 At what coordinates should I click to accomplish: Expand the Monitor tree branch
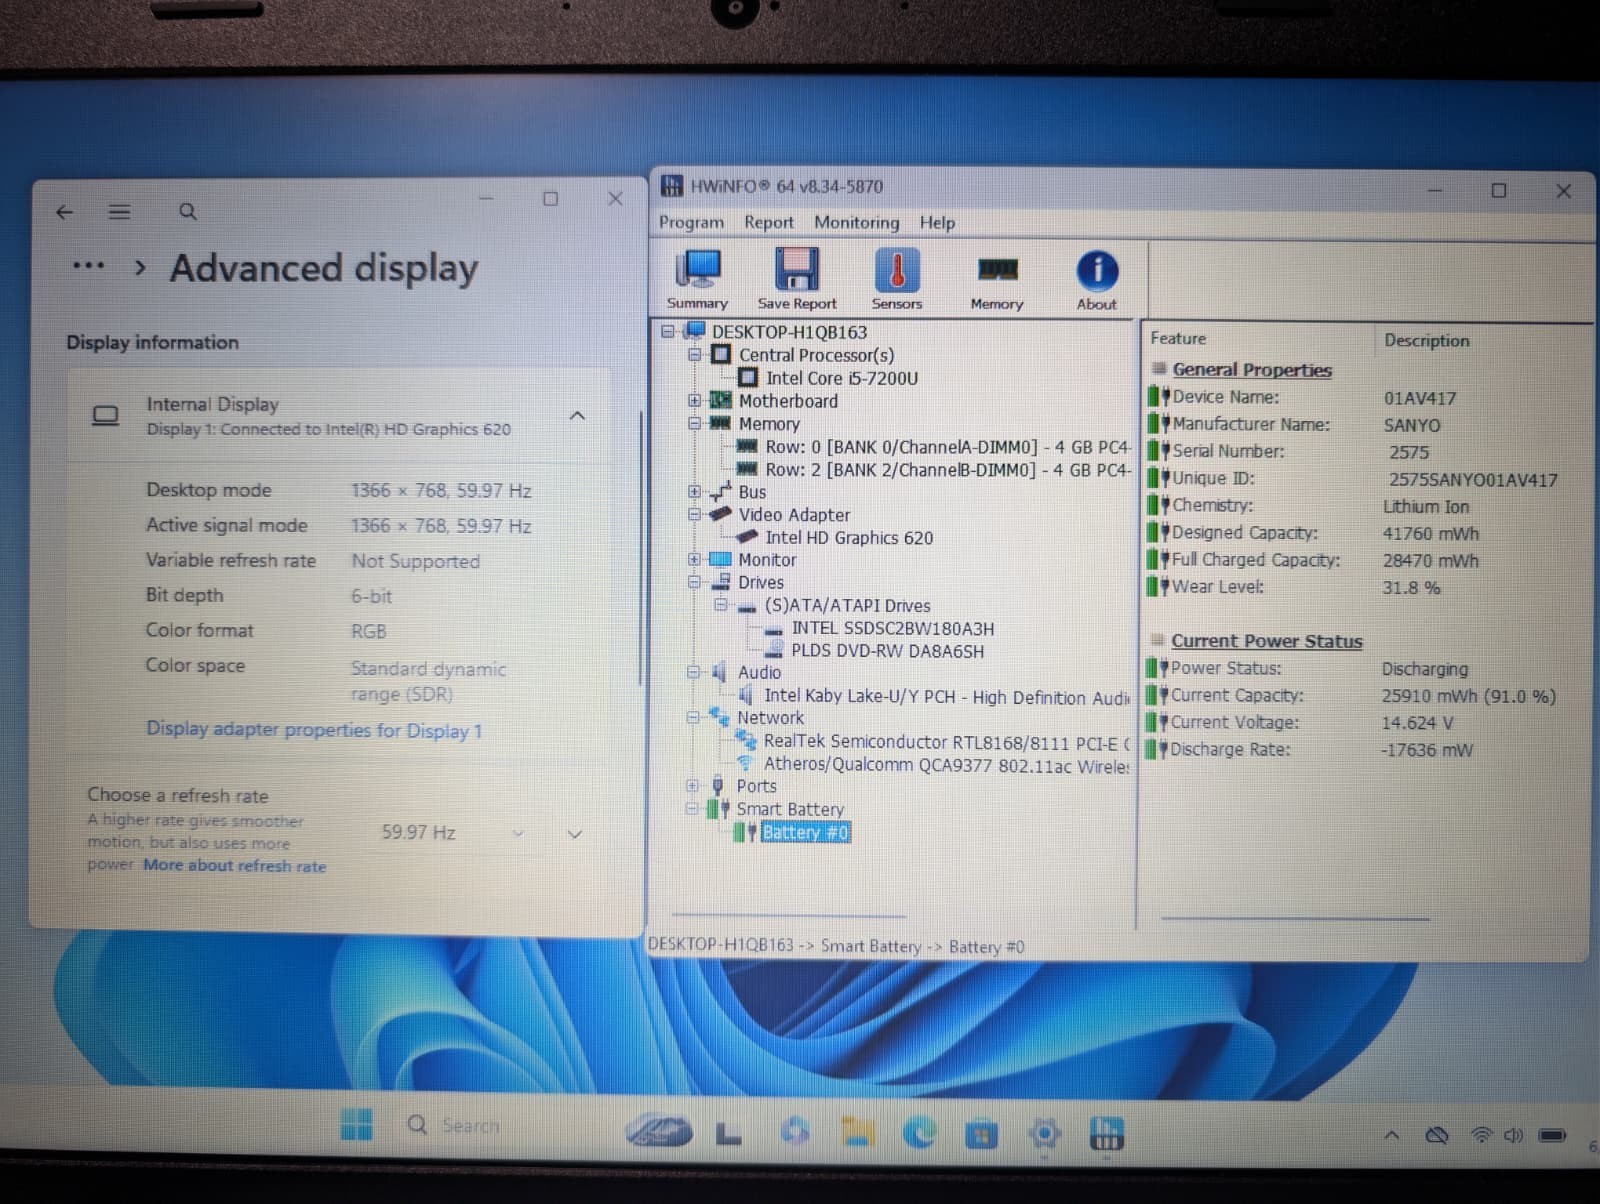coord(695,559)
